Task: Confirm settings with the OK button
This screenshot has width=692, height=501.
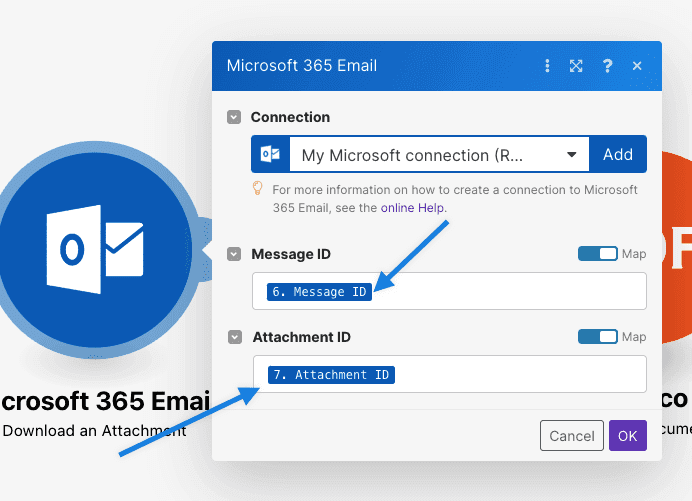Action: point(628,436)
